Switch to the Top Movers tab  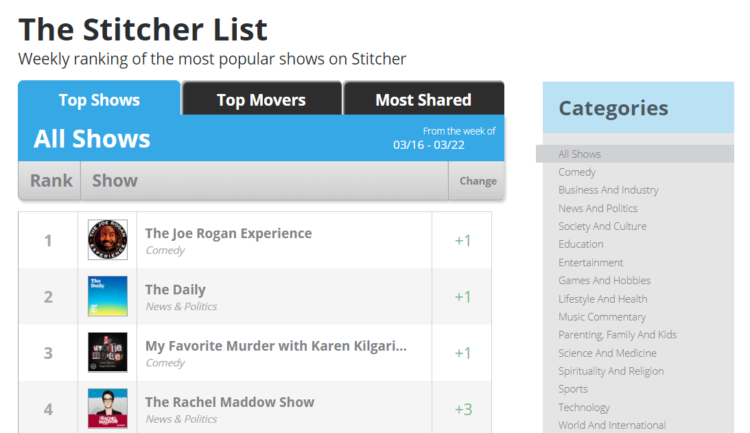tap(261, 100)
